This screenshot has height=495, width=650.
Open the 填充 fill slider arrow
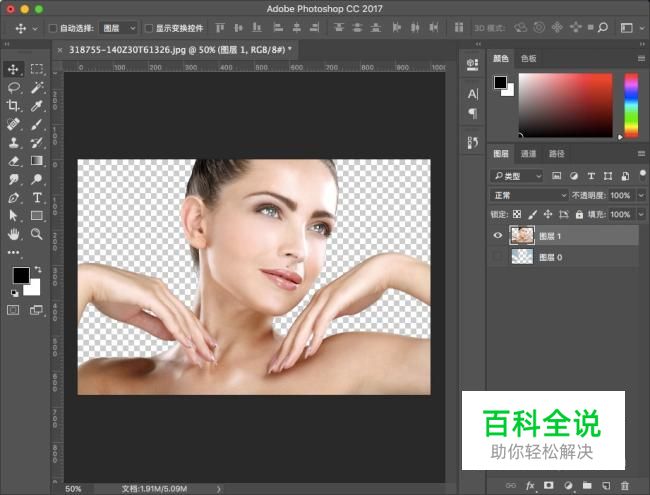(x=641, y=214)
